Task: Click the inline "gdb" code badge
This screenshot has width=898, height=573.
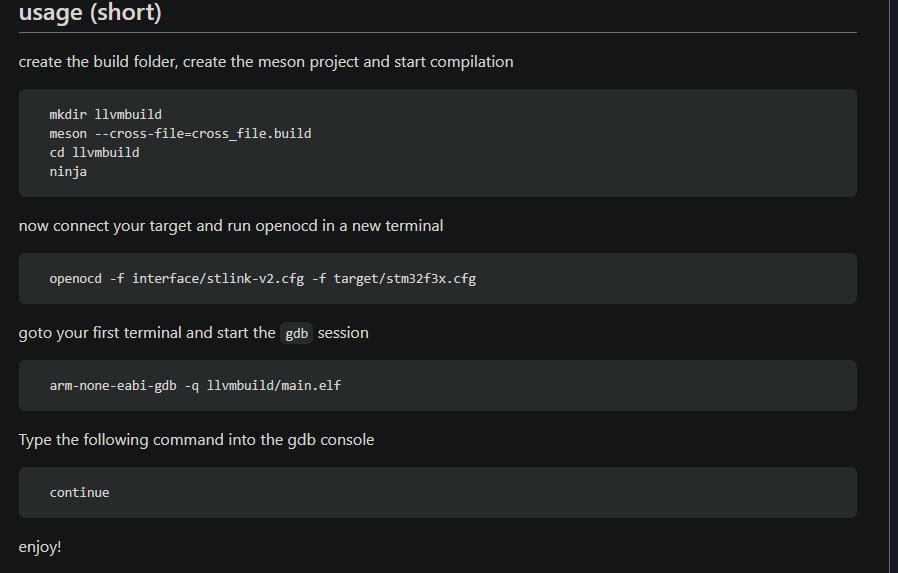Action: [297, 333]
